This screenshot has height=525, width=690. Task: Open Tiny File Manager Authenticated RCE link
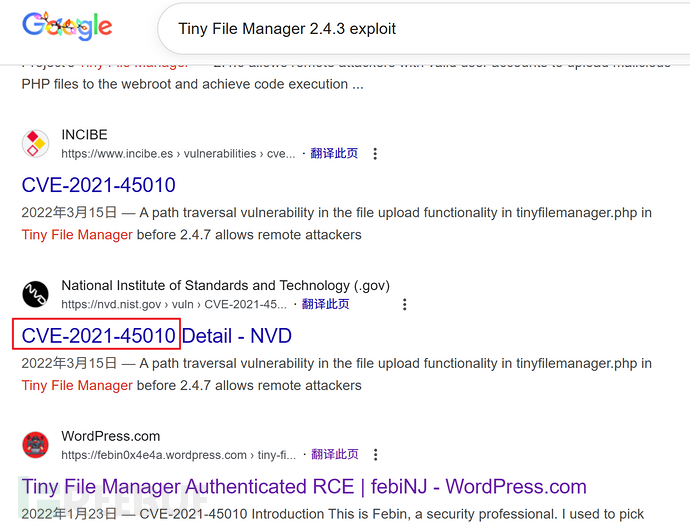(304, 487)
